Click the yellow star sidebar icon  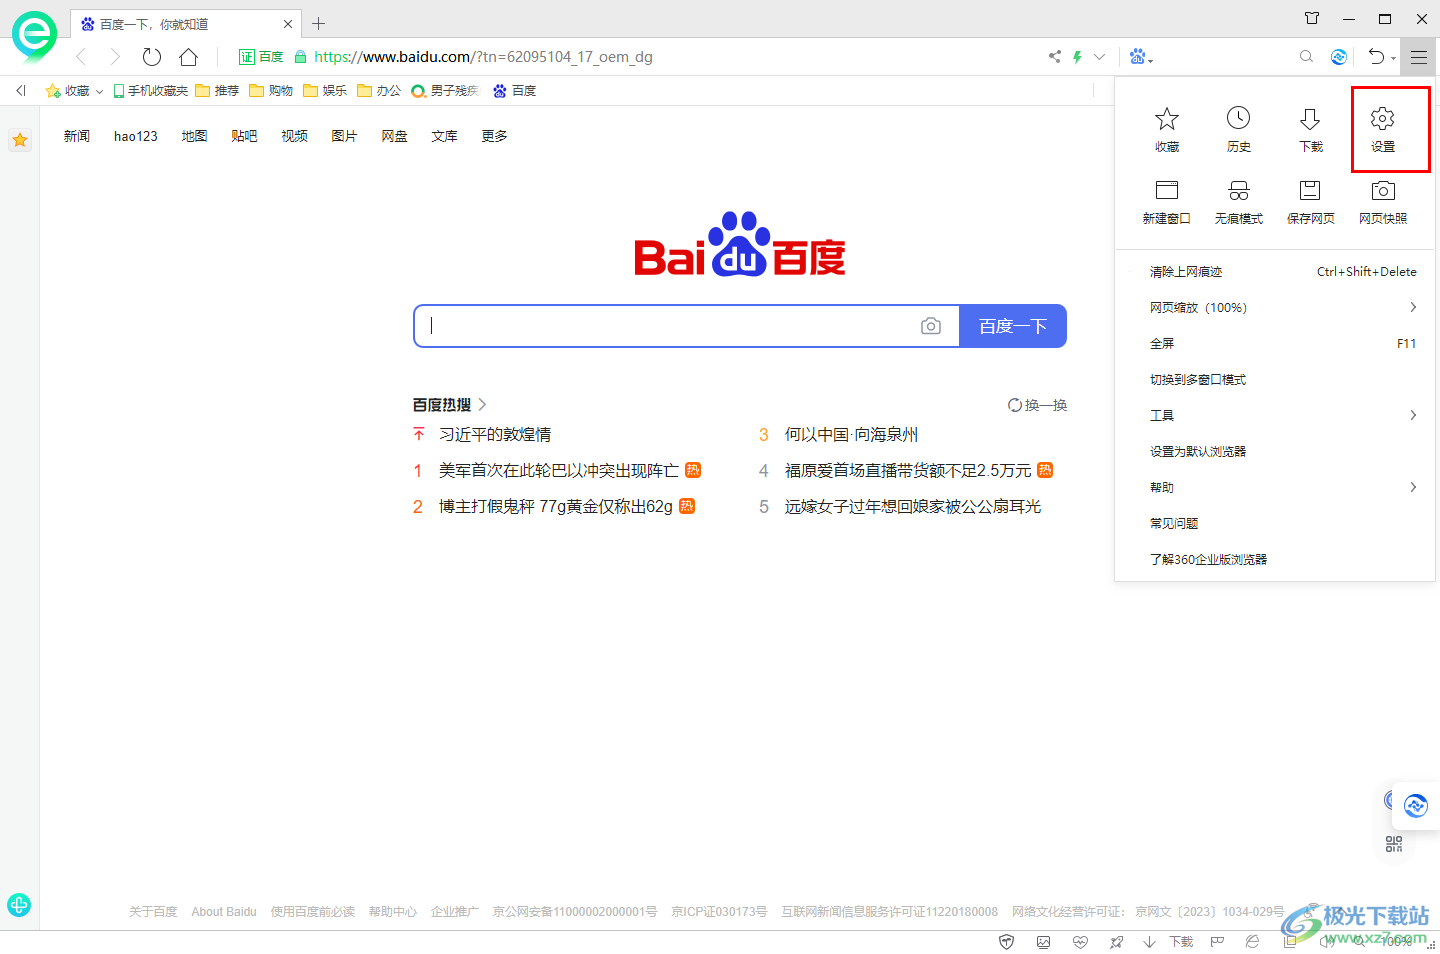(20, 141)
